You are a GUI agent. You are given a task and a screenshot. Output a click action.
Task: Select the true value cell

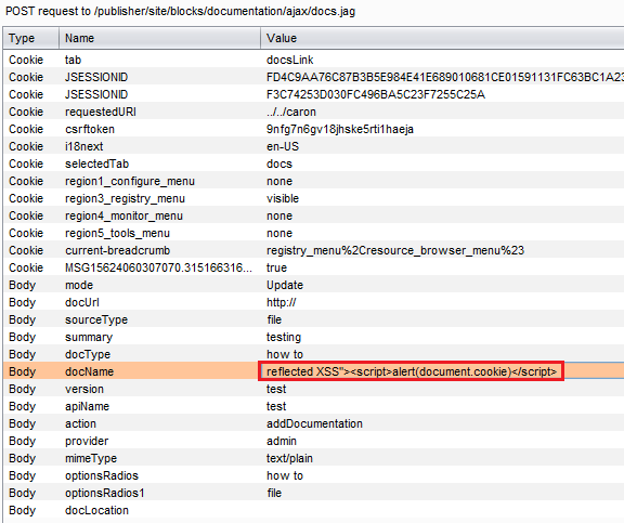point(277,268)
